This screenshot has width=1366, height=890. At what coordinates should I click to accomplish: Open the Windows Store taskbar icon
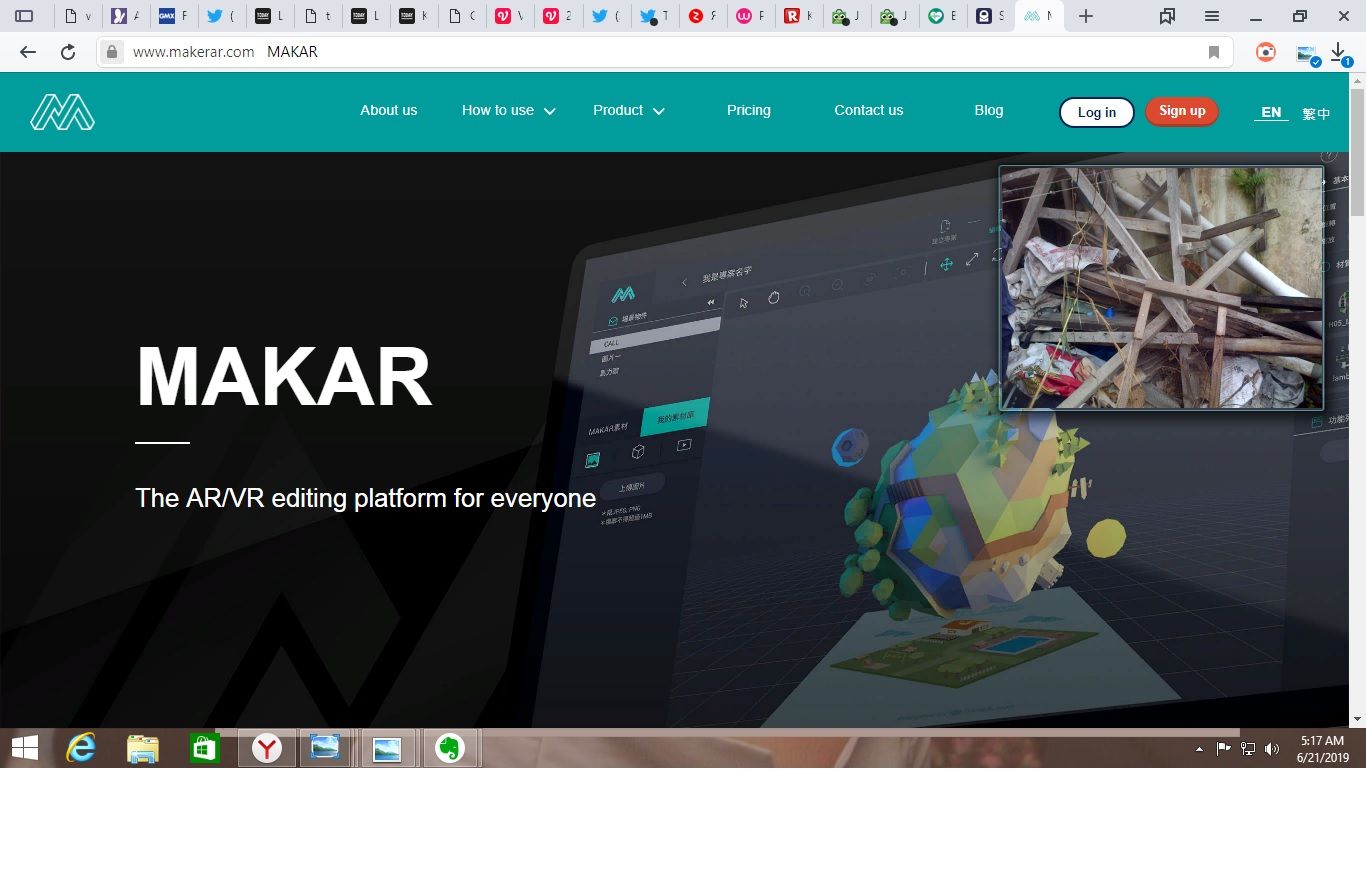[x=204, y=748]
